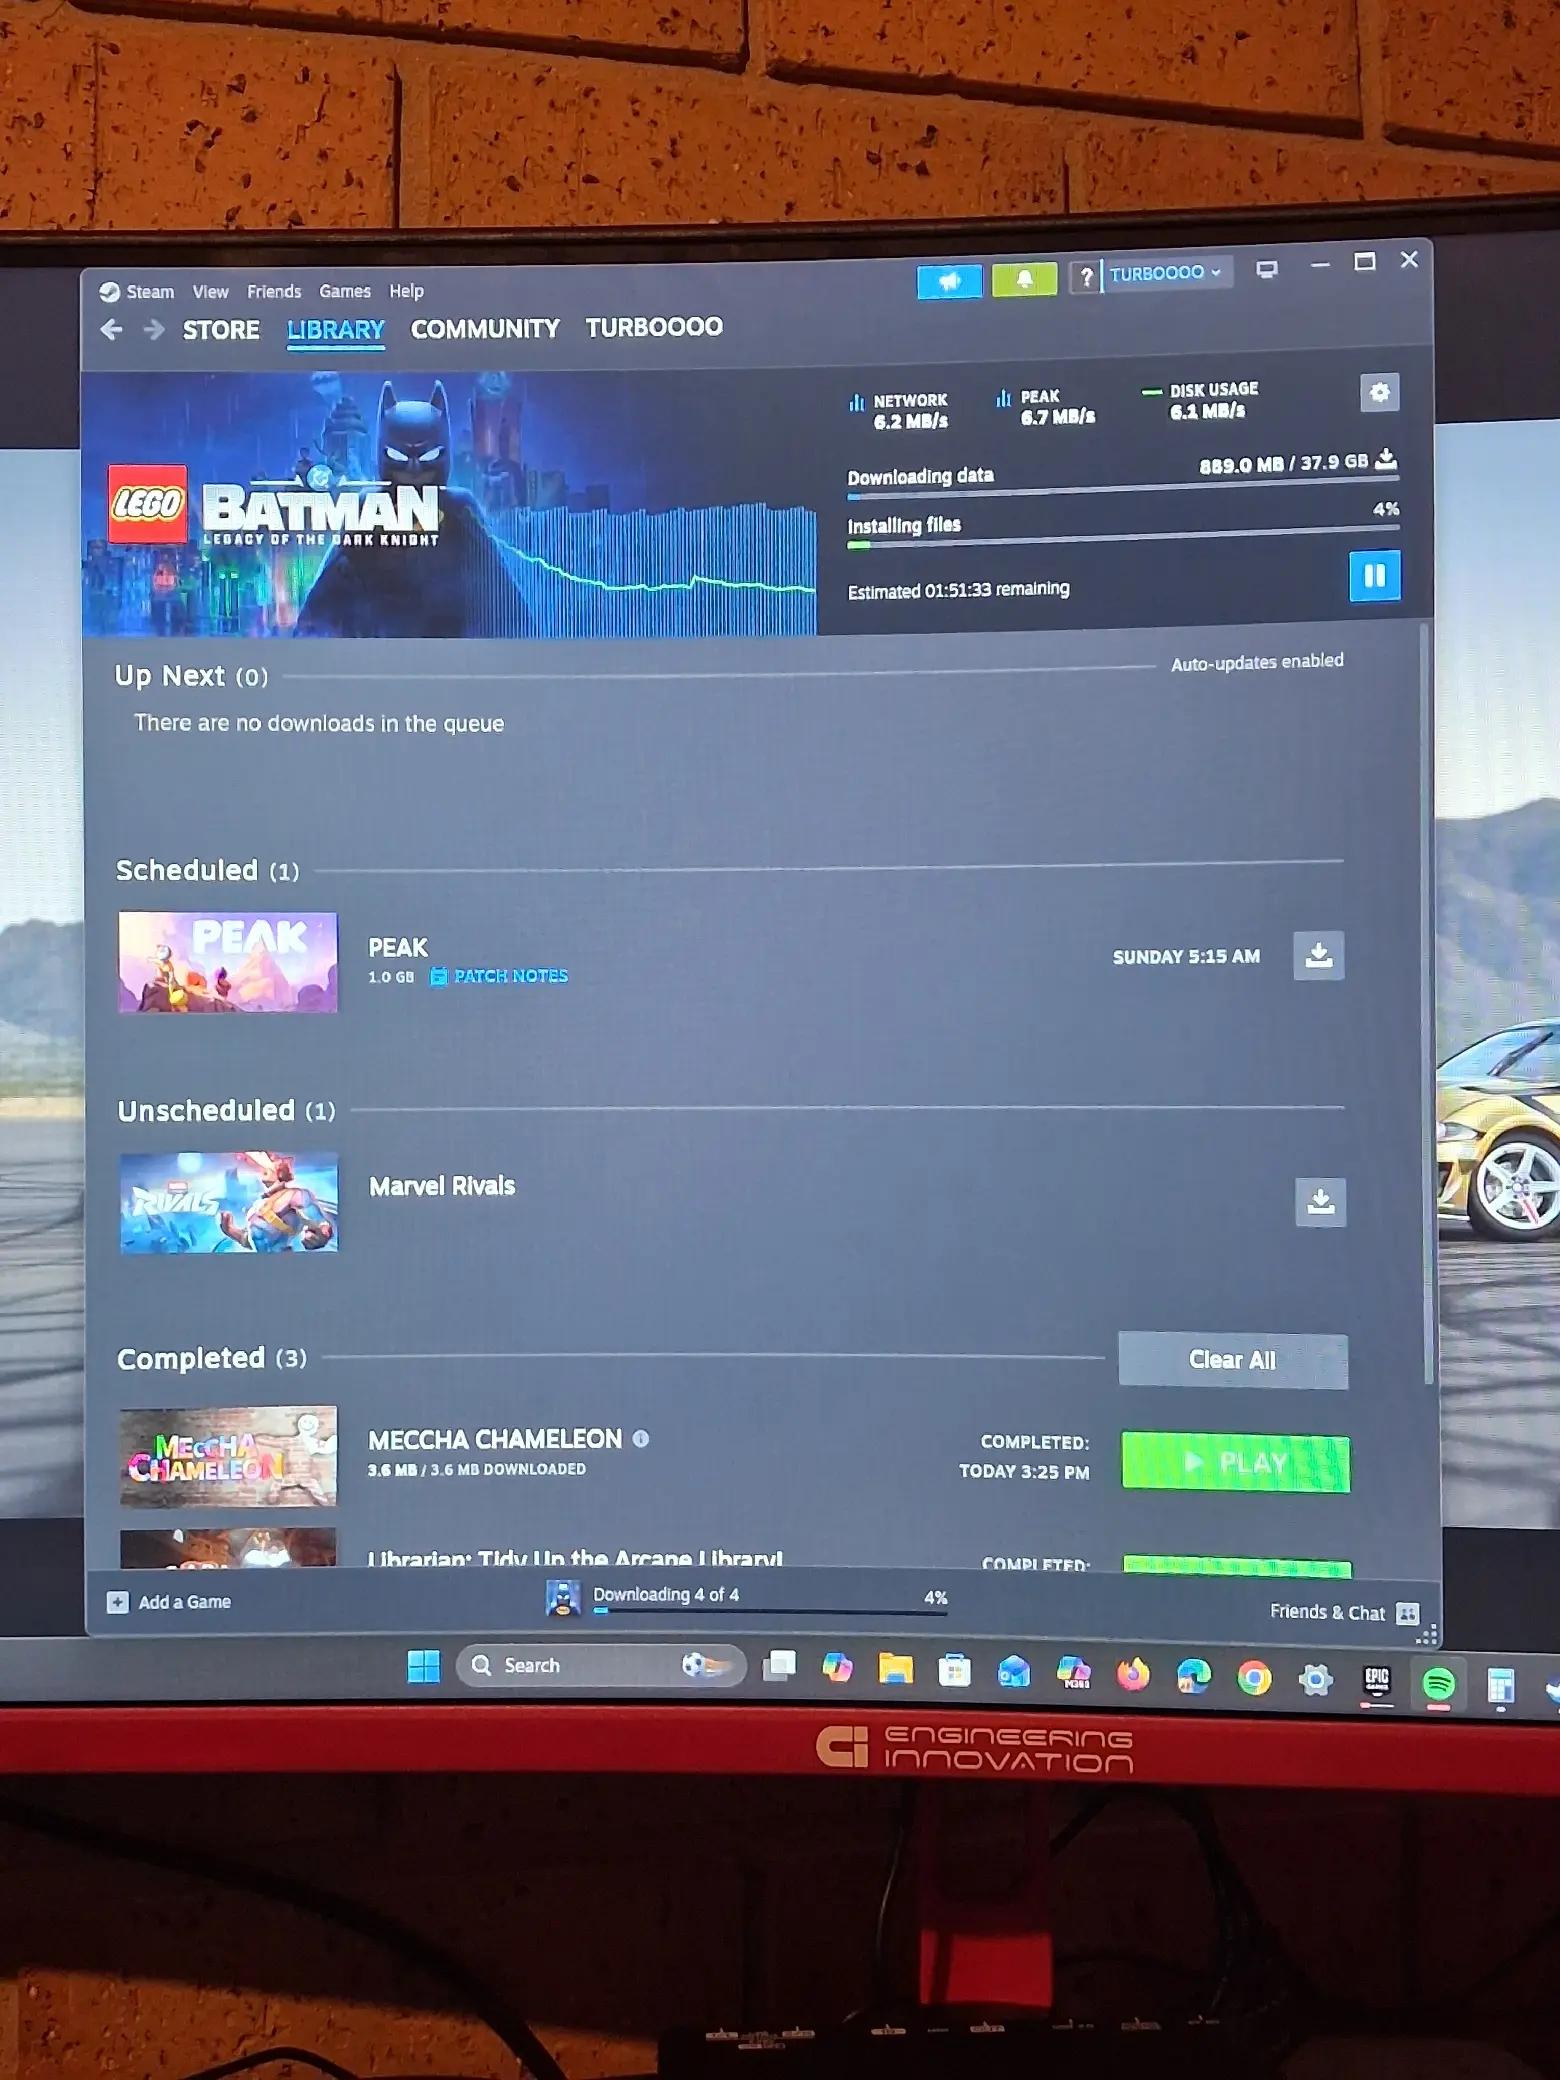1560x2080 pixels.
Task: Click the blue announcements megaphone icon
Action: click(949, 282)
